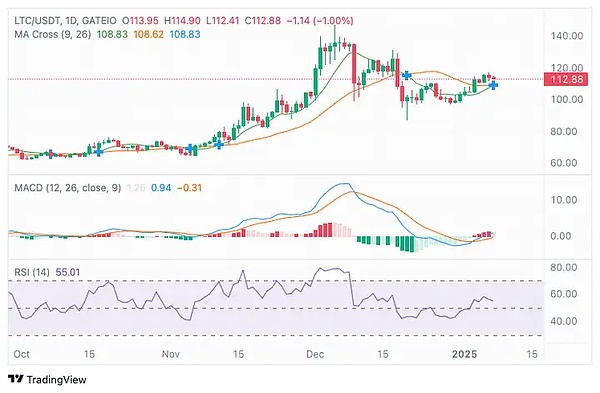Click the TradingView logo

(47, 380)
